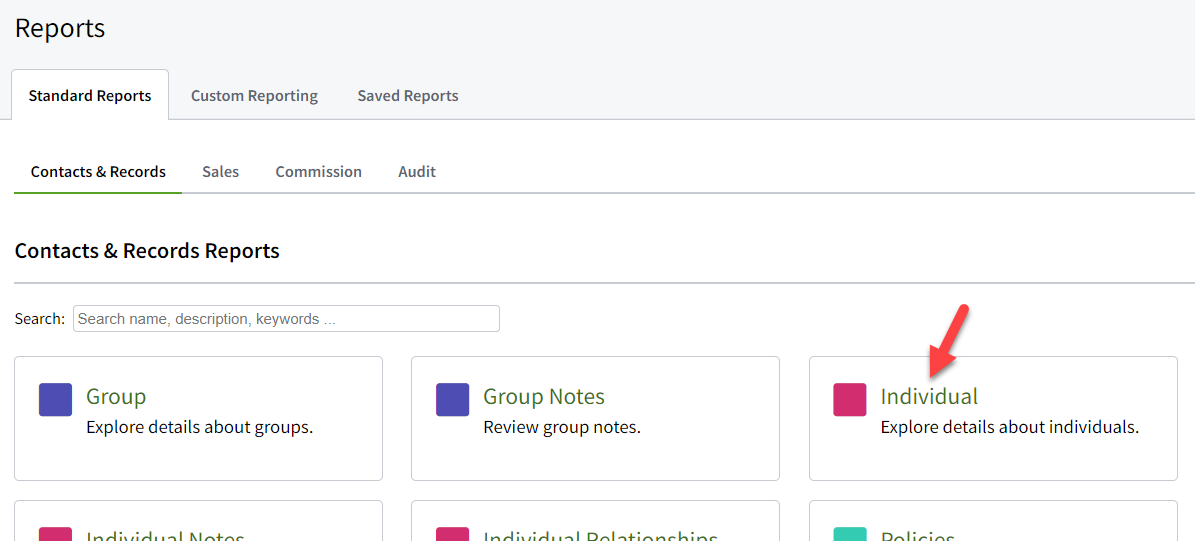1195x541 pixels.
Task: Click the report search input field
Action: tap(286, 319)
